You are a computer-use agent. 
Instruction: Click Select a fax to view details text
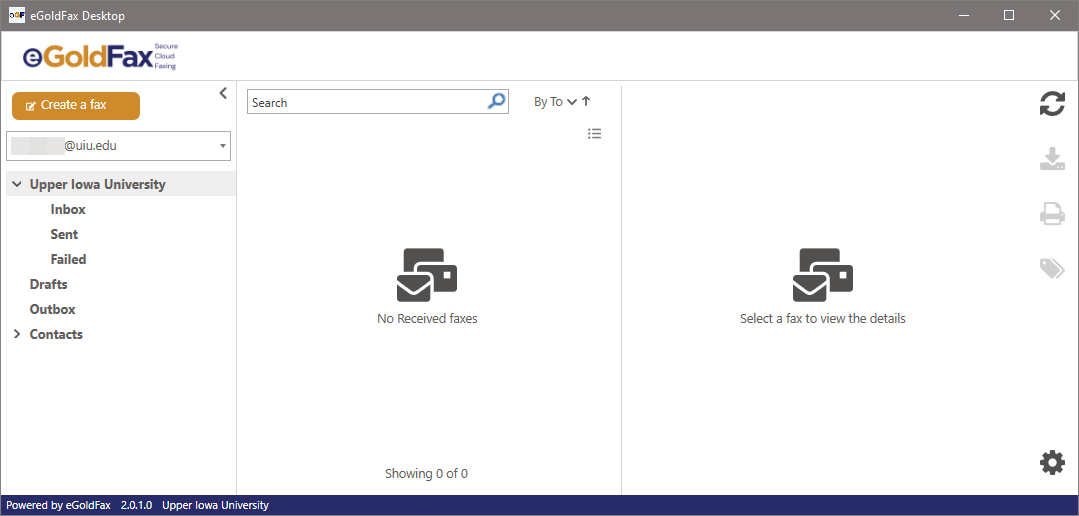click(822, 319)
